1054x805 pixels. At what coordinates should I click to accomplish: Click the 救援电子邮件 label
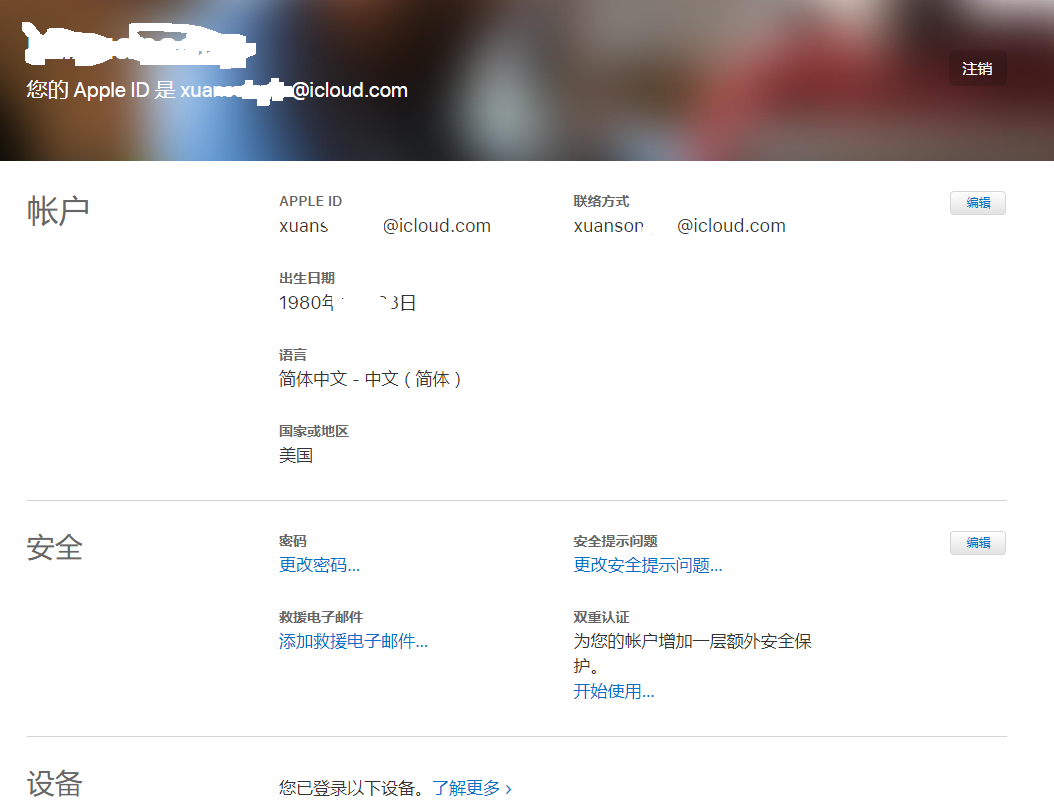tap(321, 618)
